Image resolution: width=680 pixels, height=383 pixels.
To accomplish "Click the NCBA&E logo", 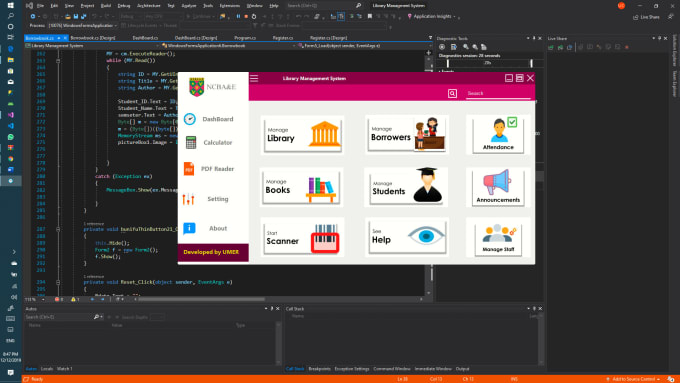I will click(212, 87).
